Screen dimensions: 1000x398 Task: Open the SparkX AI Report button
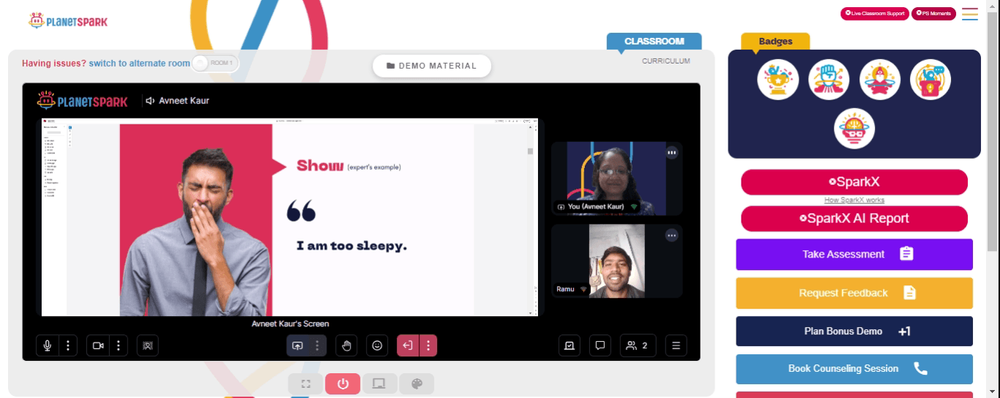click(854, 218)
